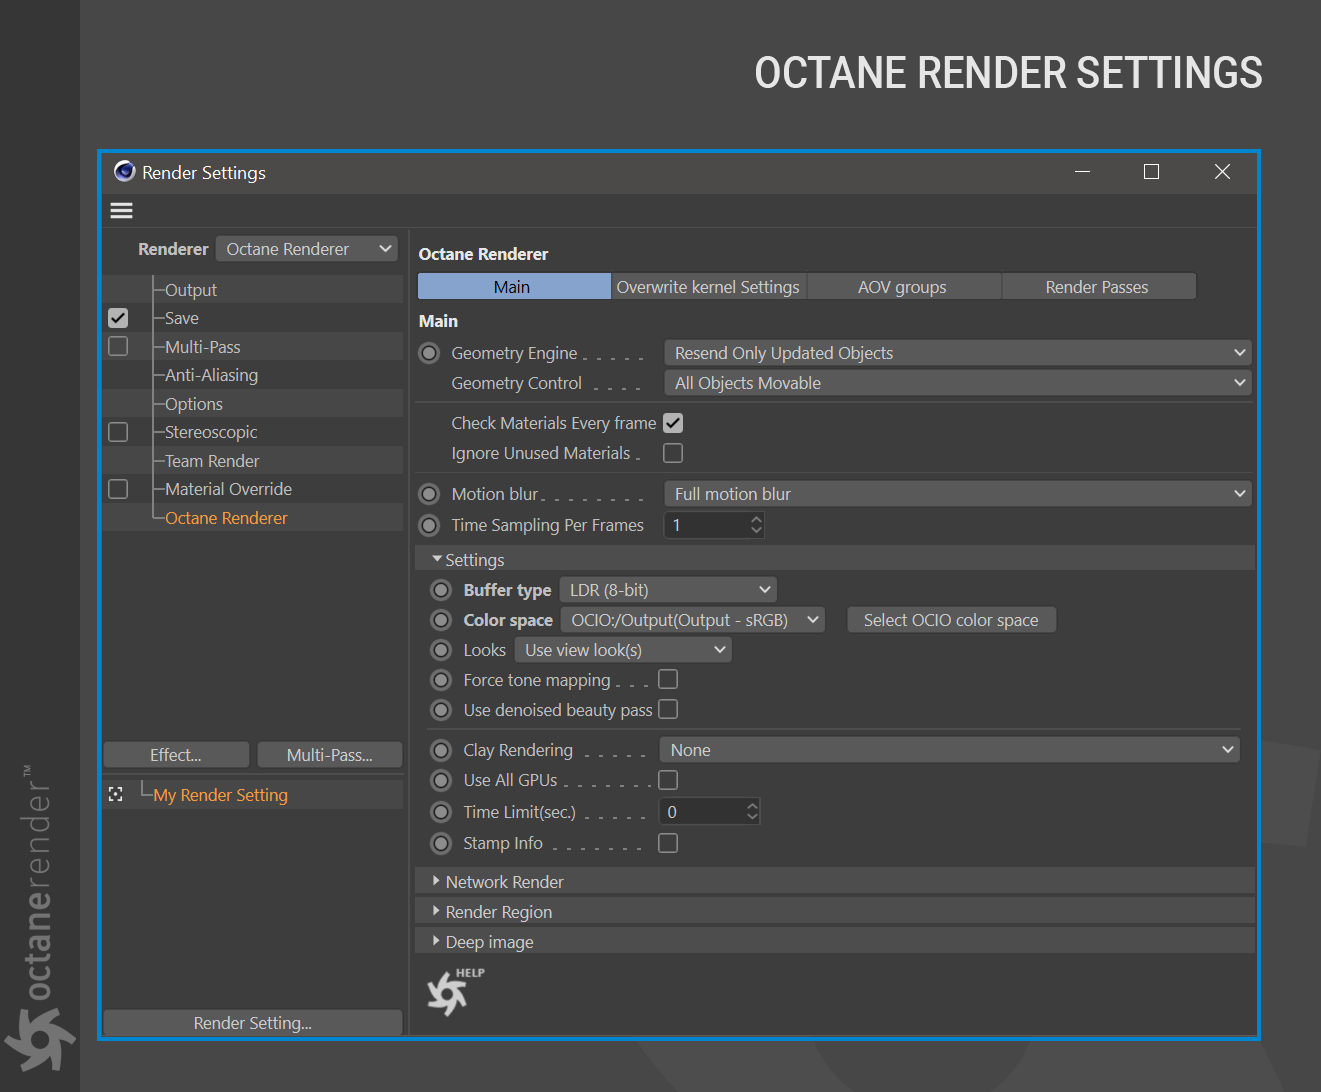Open the hamburger menu icon
1321x1092 pixels.
pyautogui.click(x=121, y=210)
